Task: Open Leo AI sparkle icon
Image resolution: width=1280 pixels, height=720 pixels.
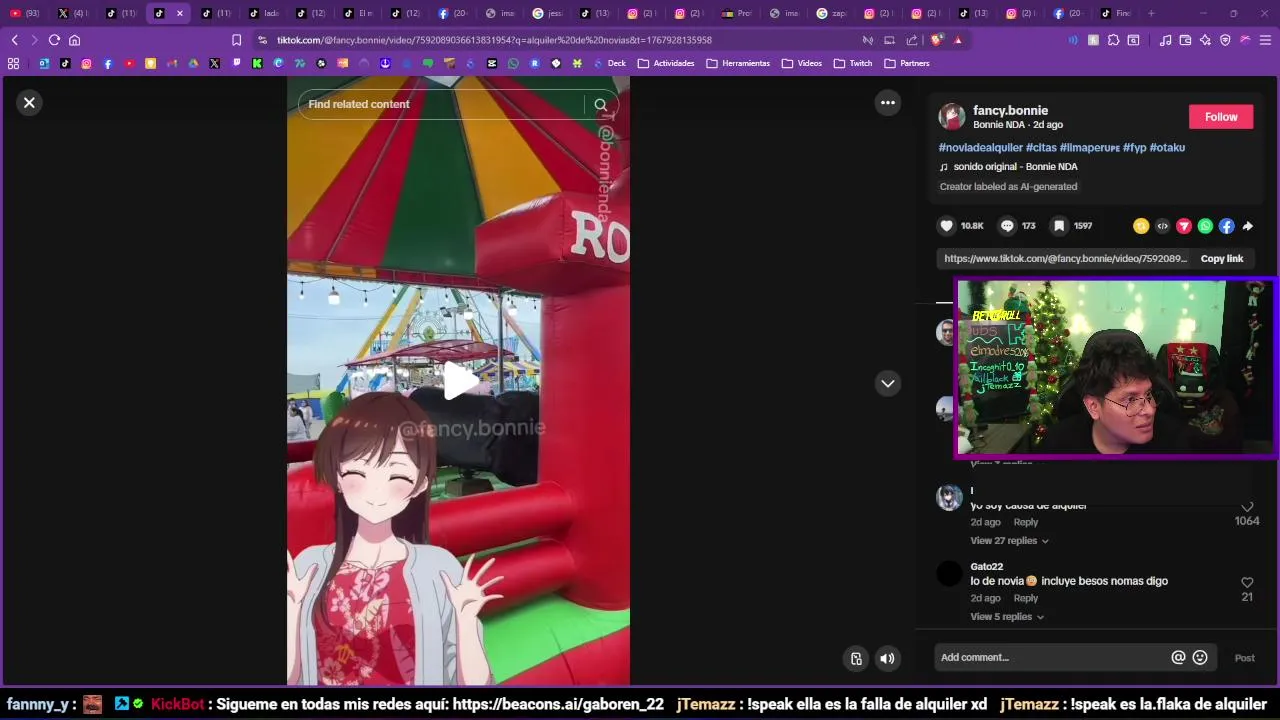Action: [x=1205, y=40]
